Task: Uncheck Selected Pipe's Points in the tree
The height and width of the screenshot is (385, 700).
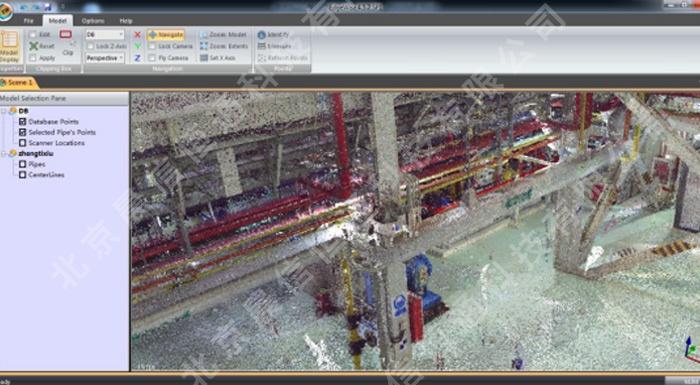Action: coord(22,132)
